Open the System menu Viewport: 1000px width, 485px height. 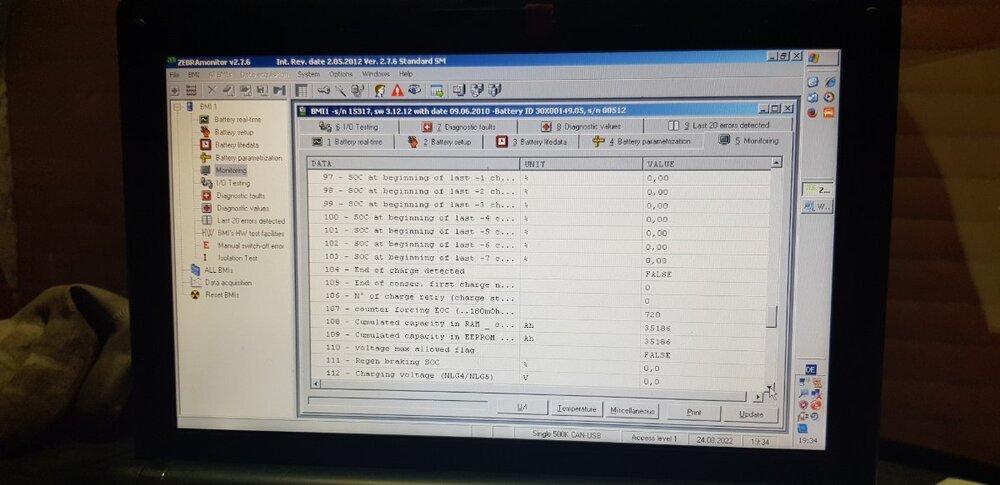[x=308, y=75]
